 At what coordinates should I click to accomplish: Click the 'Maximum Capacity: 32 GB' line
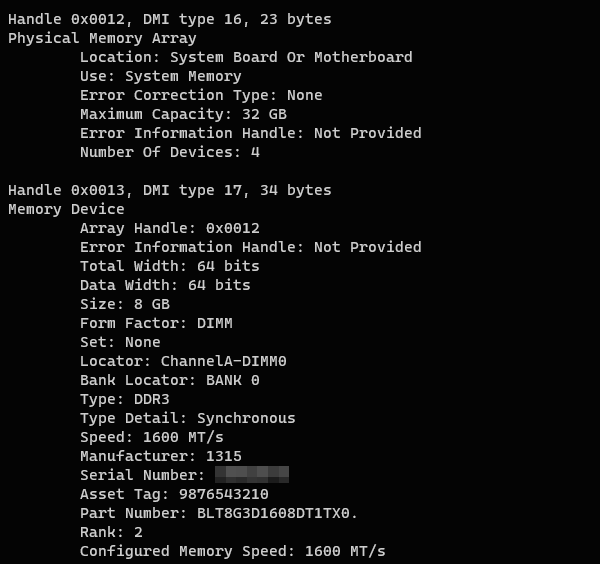(183, 114)
